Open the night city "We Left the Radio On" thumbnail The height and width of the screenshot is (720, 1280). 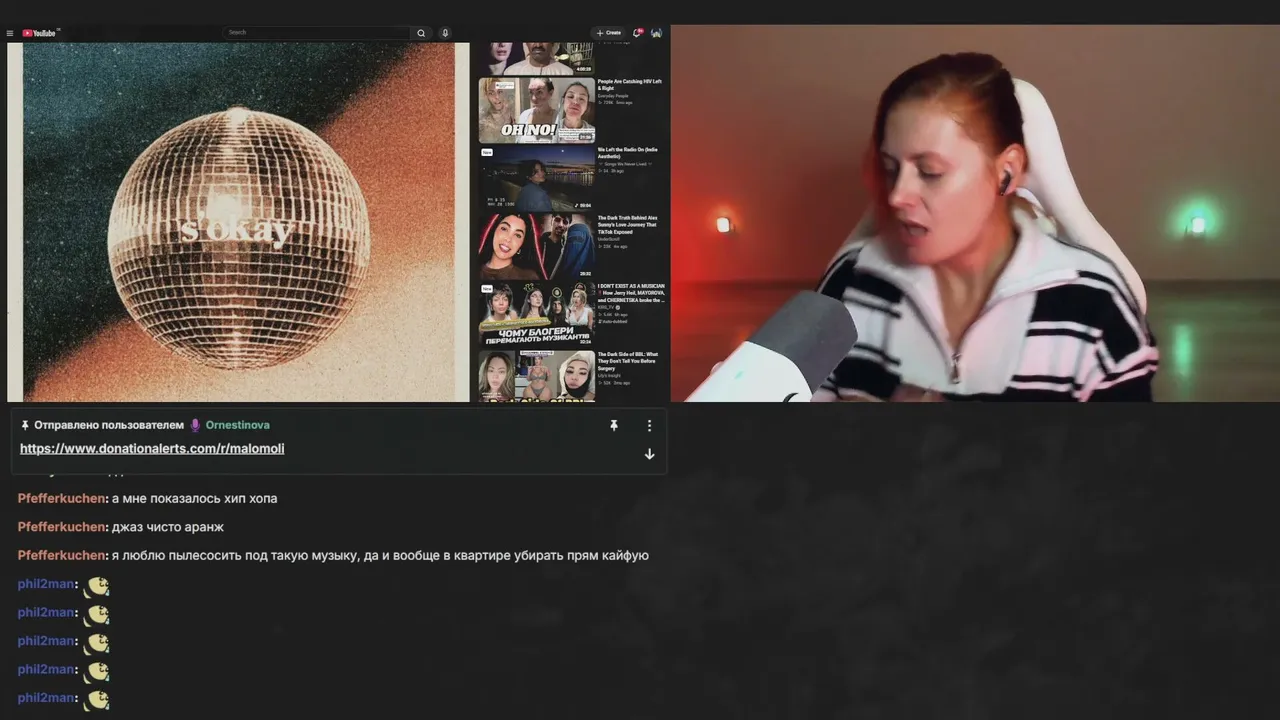536,178
